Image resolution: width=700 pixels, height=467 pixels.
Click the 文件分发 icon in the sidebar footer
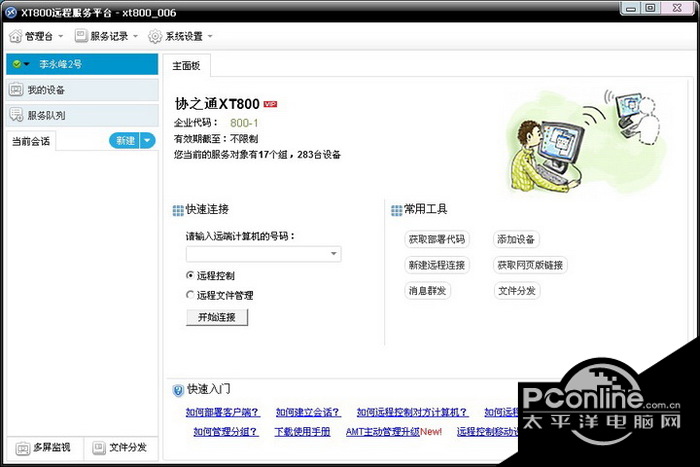97,447
